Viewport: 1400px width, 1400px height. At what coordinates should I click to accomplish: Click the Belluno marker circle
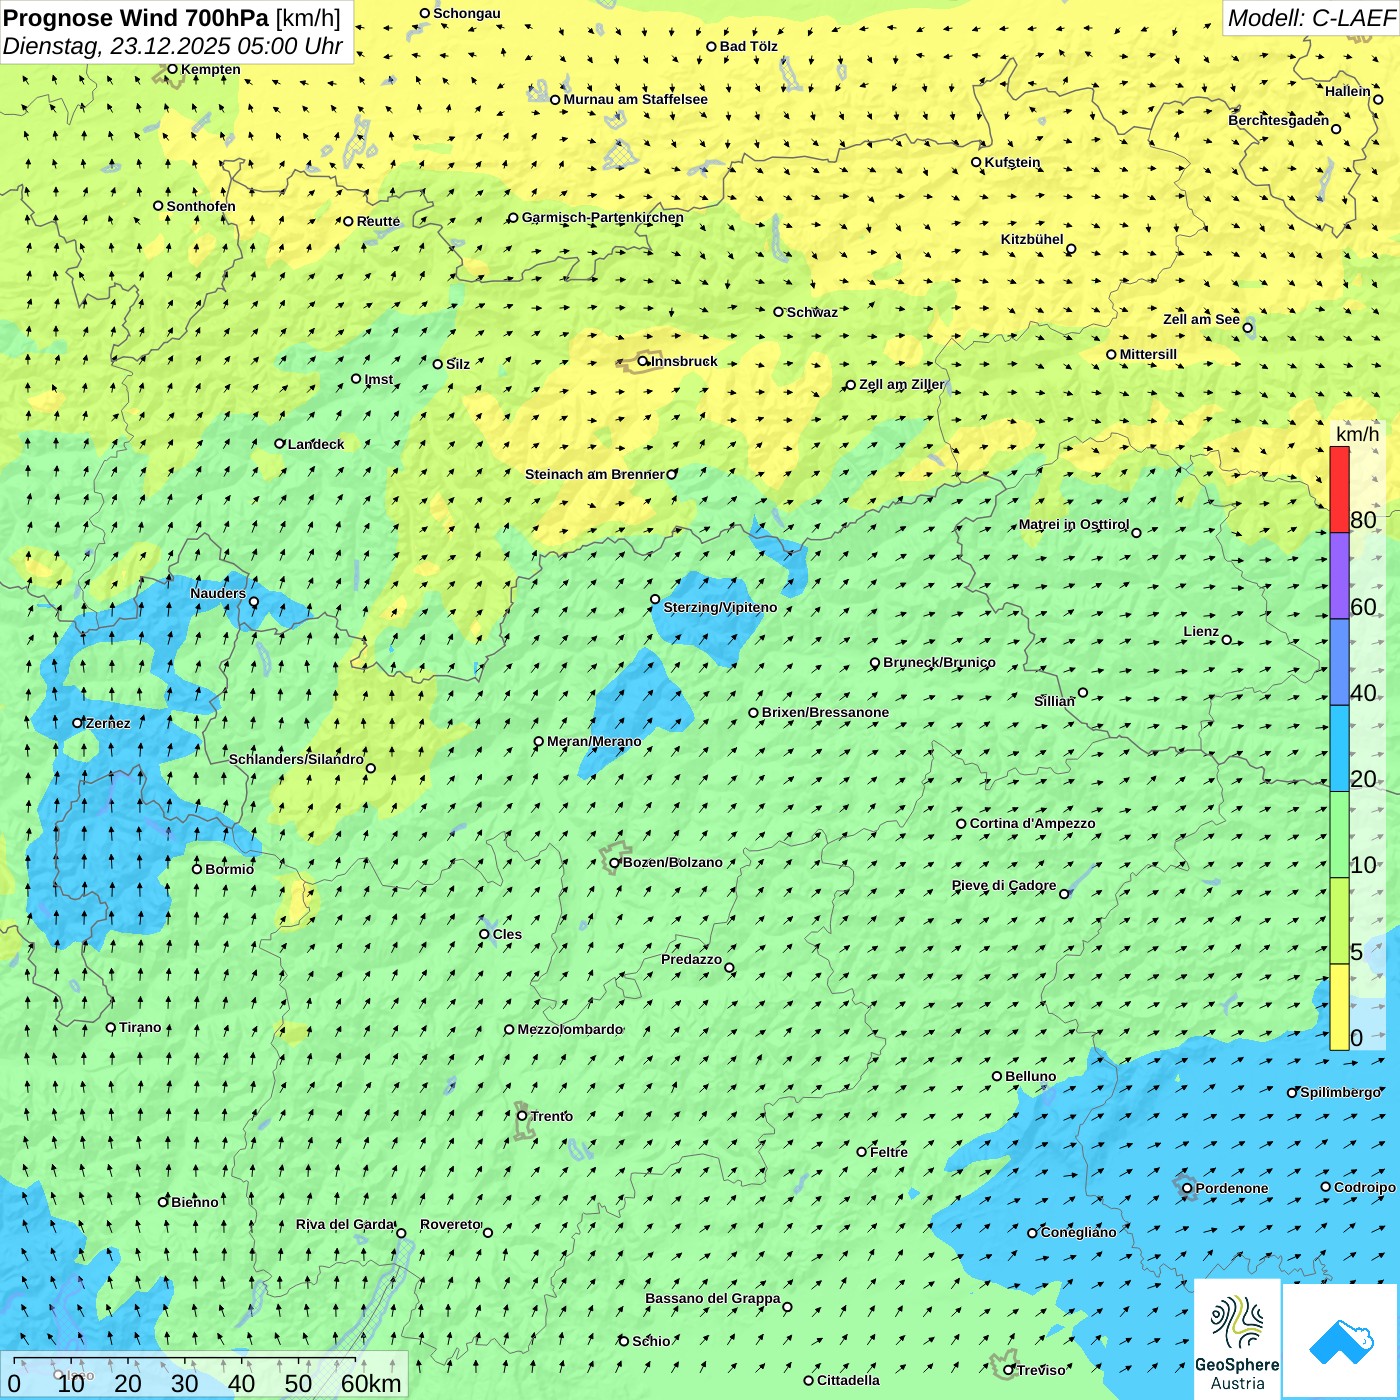coord(997,1076)
